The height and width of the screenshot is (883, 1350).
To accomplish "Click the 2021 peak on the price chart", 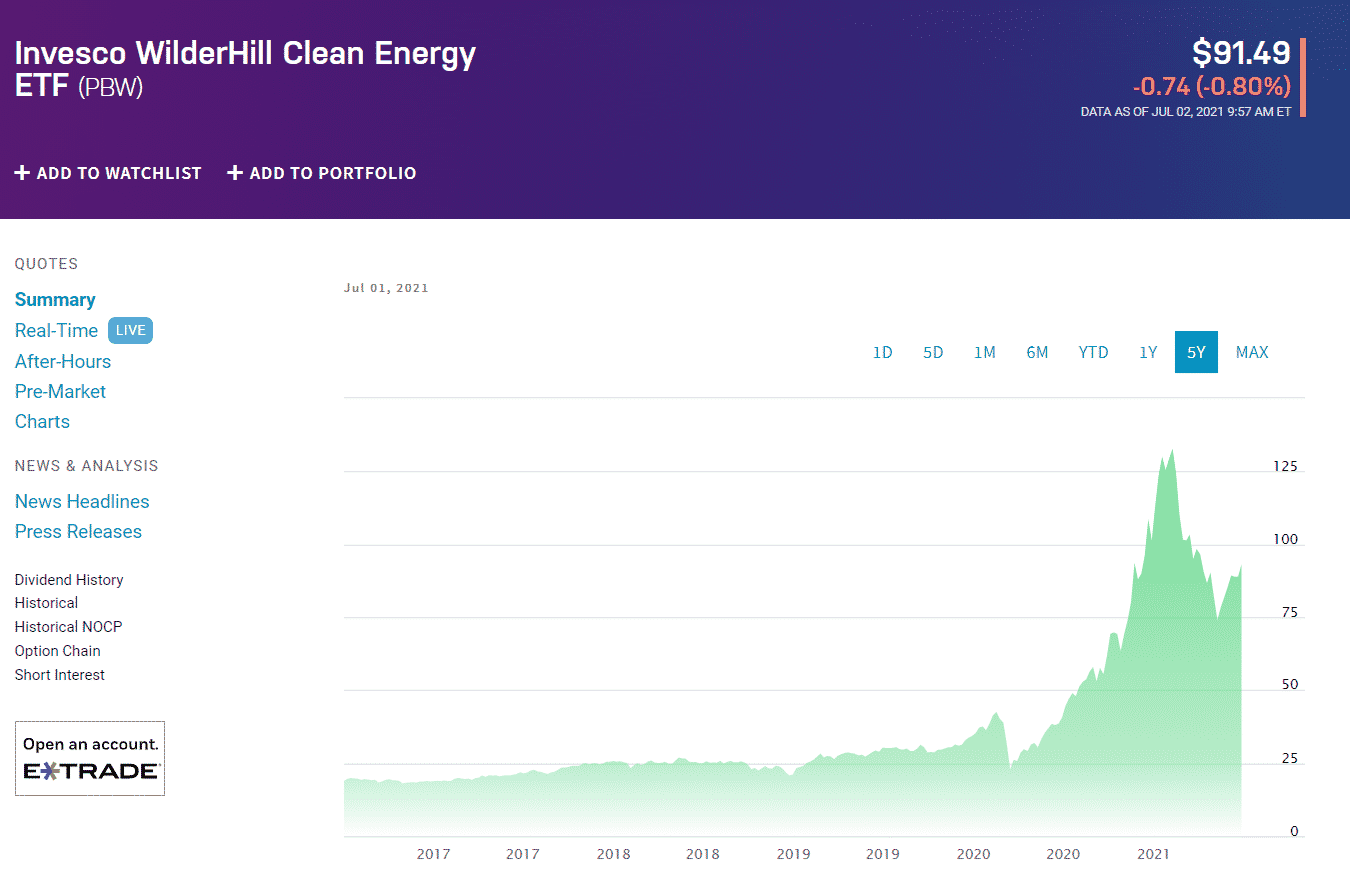I will coord(1172,452).
